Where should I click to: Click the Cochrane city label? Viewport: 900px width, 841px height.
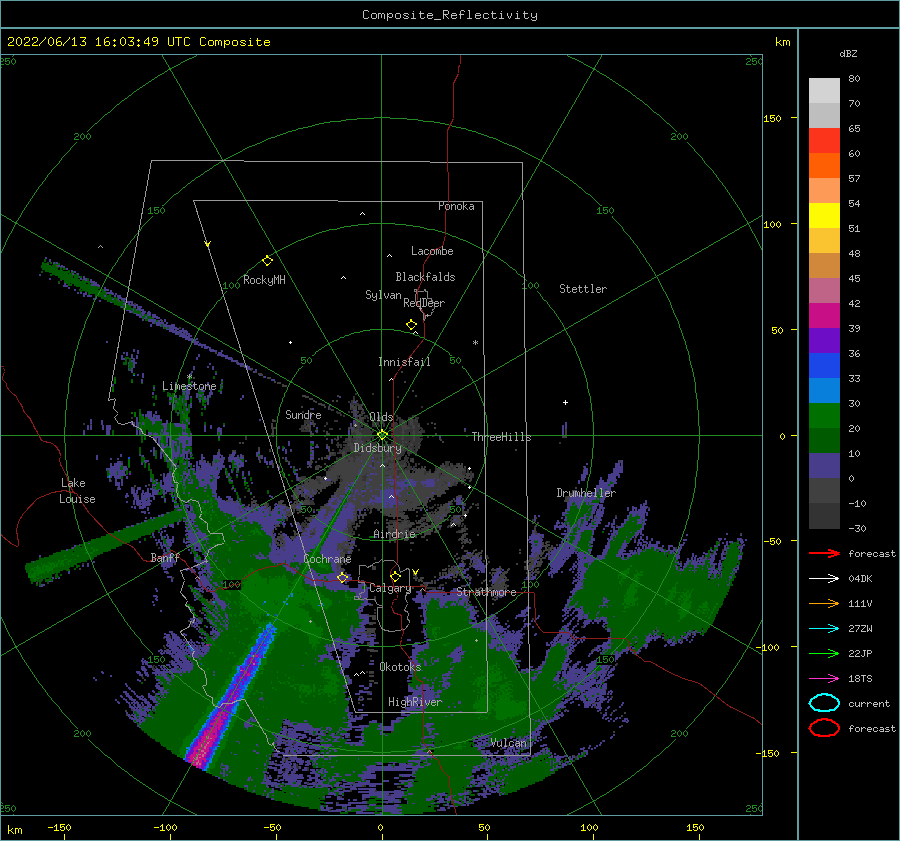[x=327, y=559]
